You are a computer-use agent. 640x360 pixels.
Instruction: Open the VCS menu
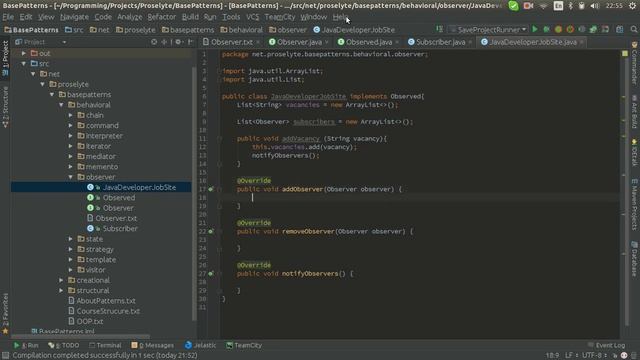click(x=252, y=17)
